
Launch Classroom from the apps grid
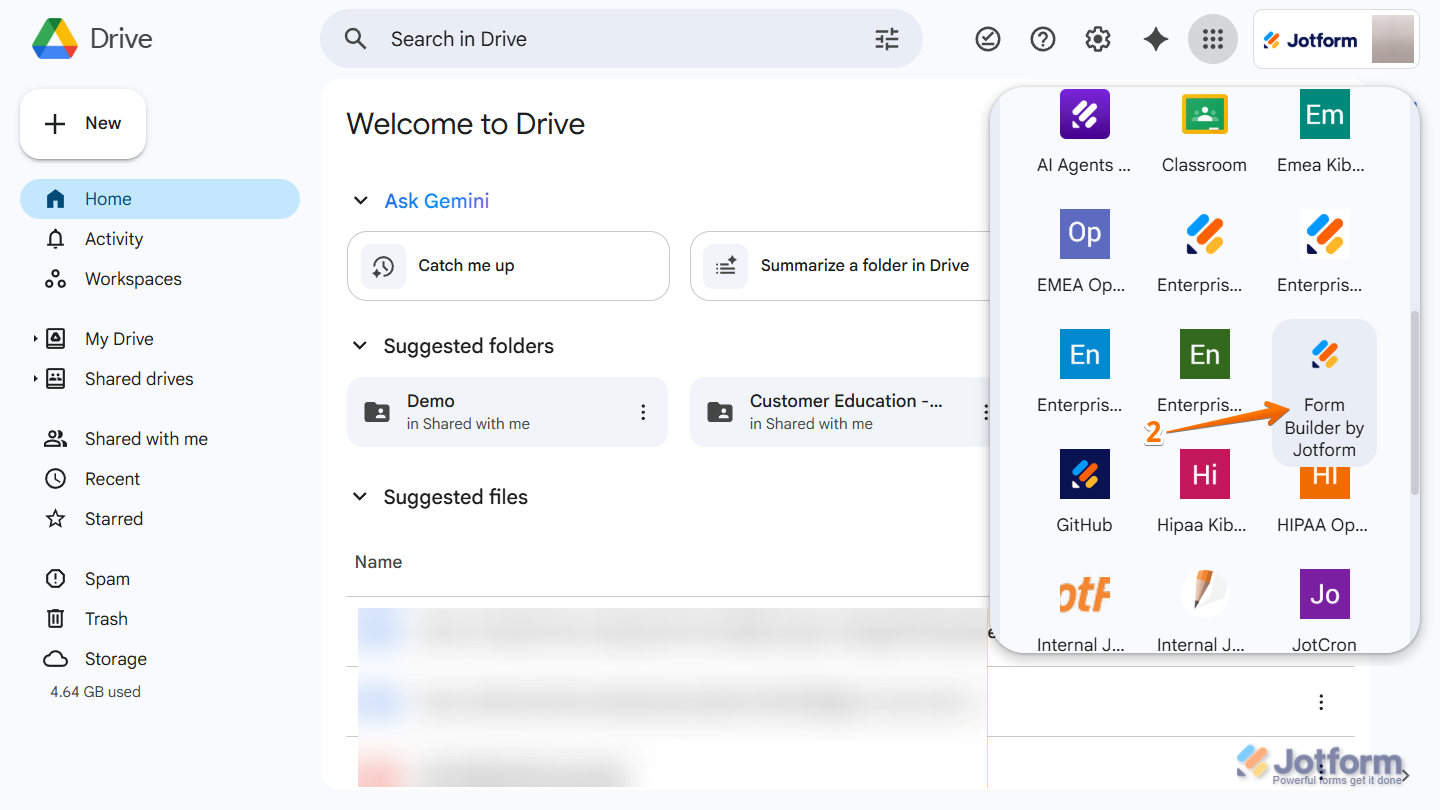pyautogui.click(x=1204, y=133)
